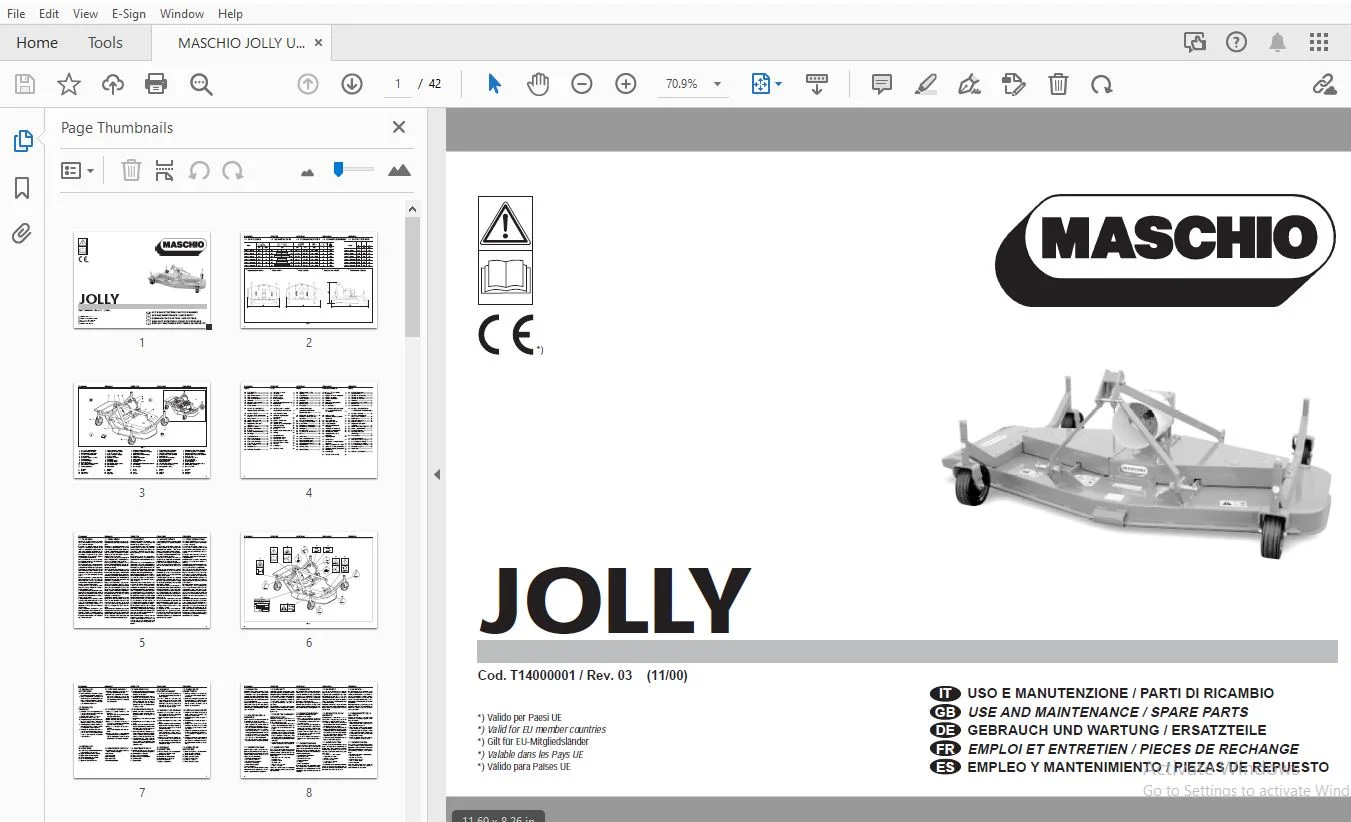Open the page extract tool in the thumbnails panel
Screen dimensions: 1351x822
click(165, 171)
